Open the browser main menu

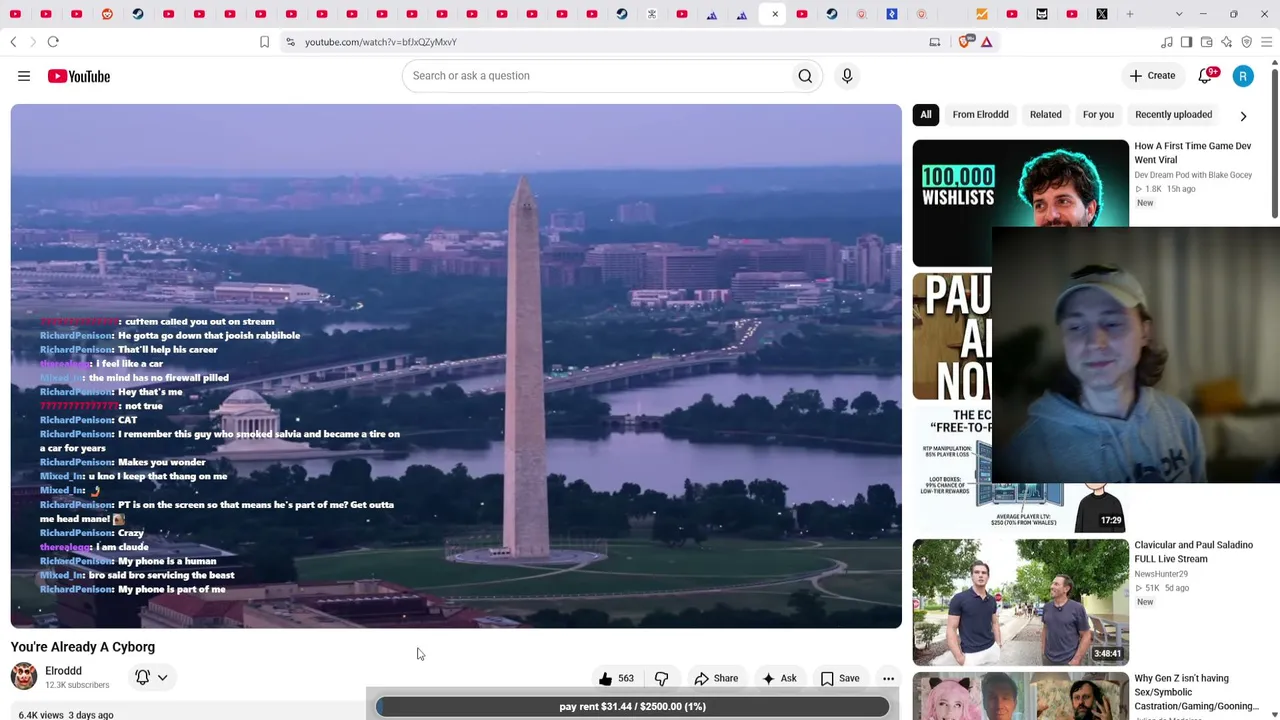[x=1267, y=42]
